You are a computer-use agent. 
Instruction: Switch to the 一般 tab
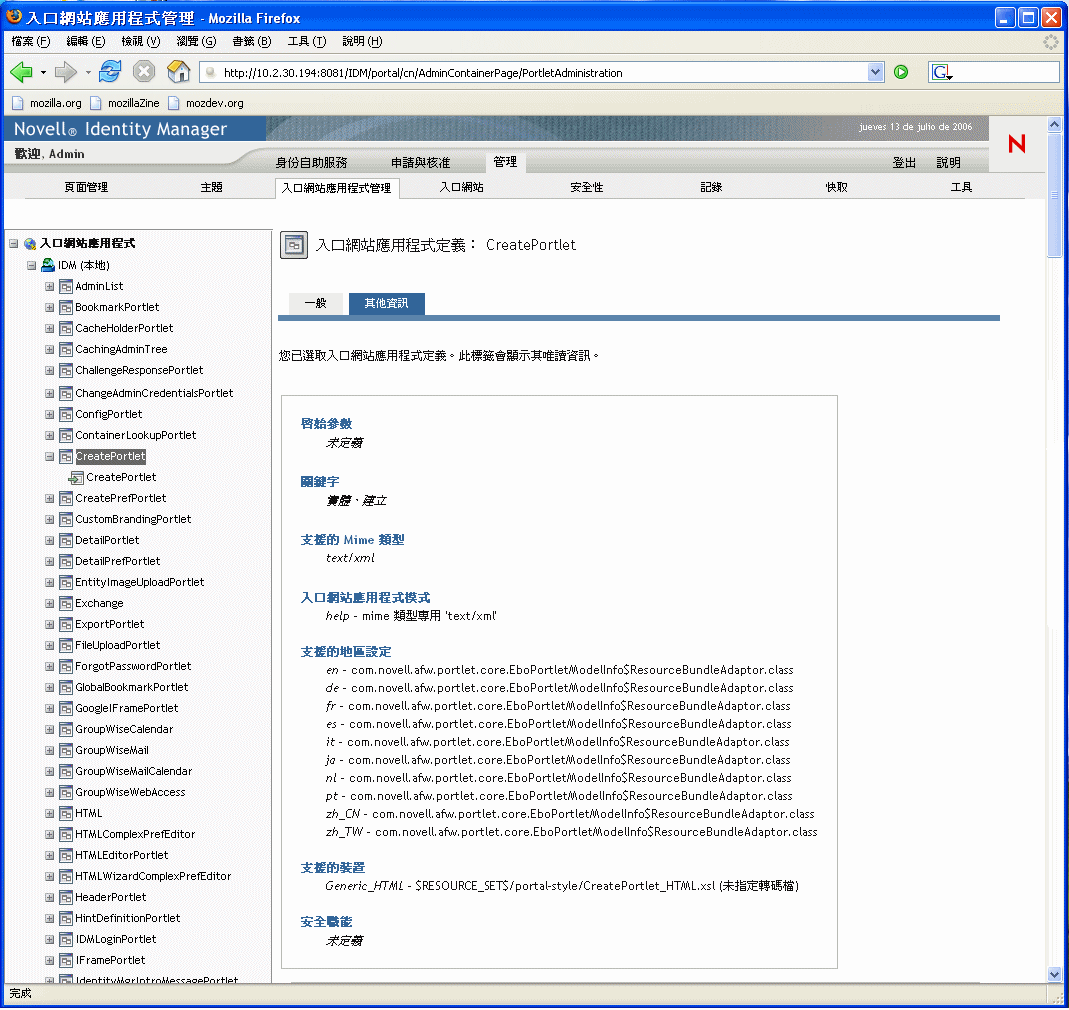pos(316,303)
